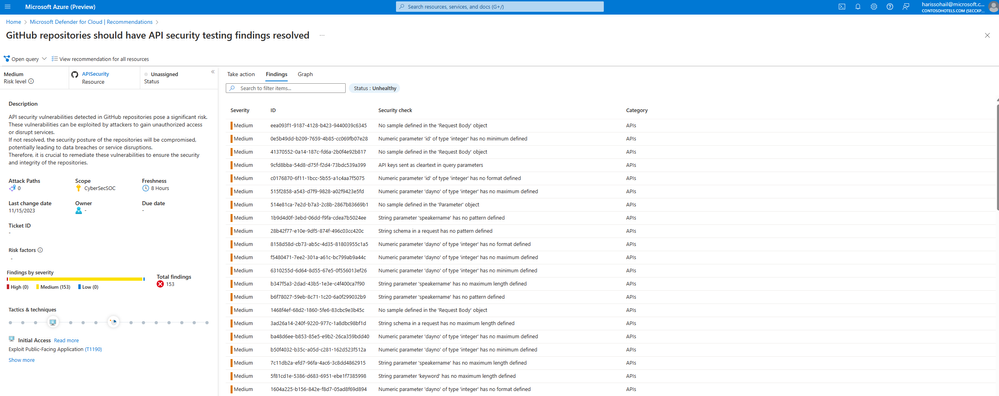
Task: Sort by the Security check column header
Action: (395, 110)
